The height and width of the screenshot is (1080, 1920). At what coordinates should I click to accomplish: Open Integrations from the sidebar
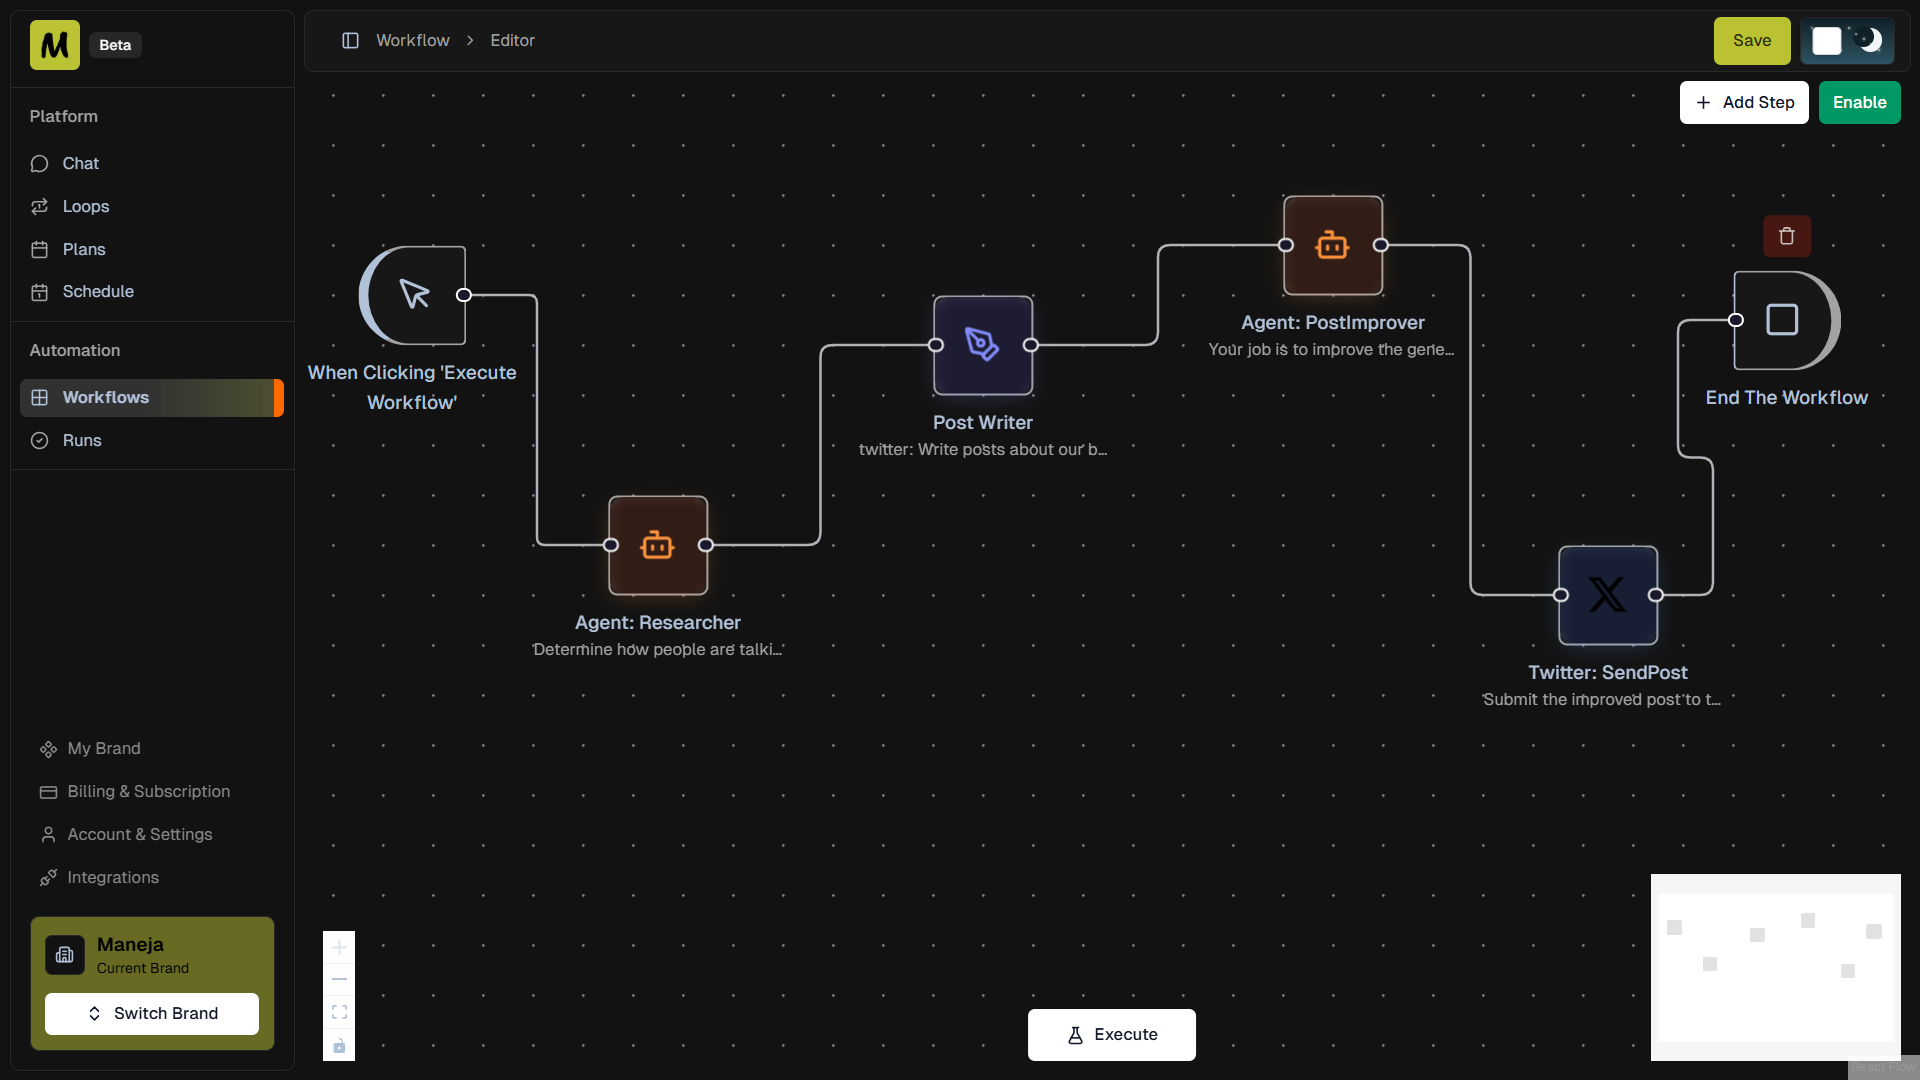(112, 877)
